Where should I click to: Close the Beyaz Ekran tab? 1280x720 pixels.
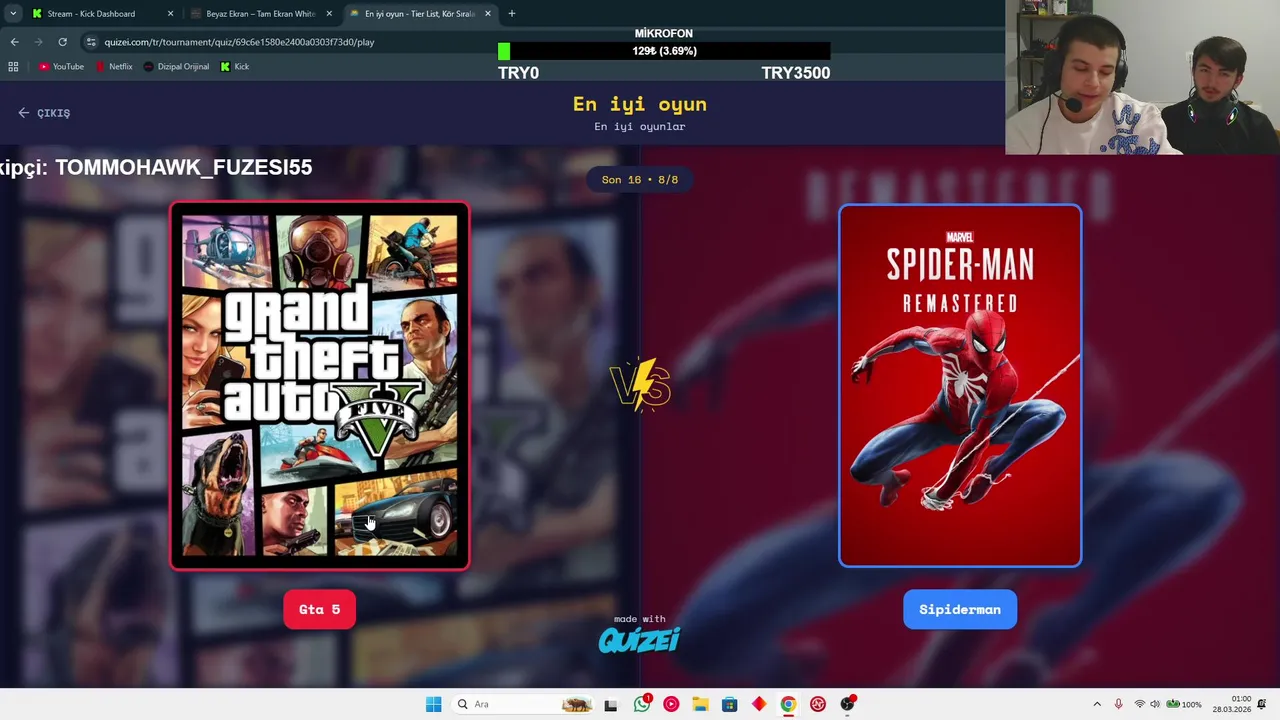pyautogui.click(x=329, y=14)
